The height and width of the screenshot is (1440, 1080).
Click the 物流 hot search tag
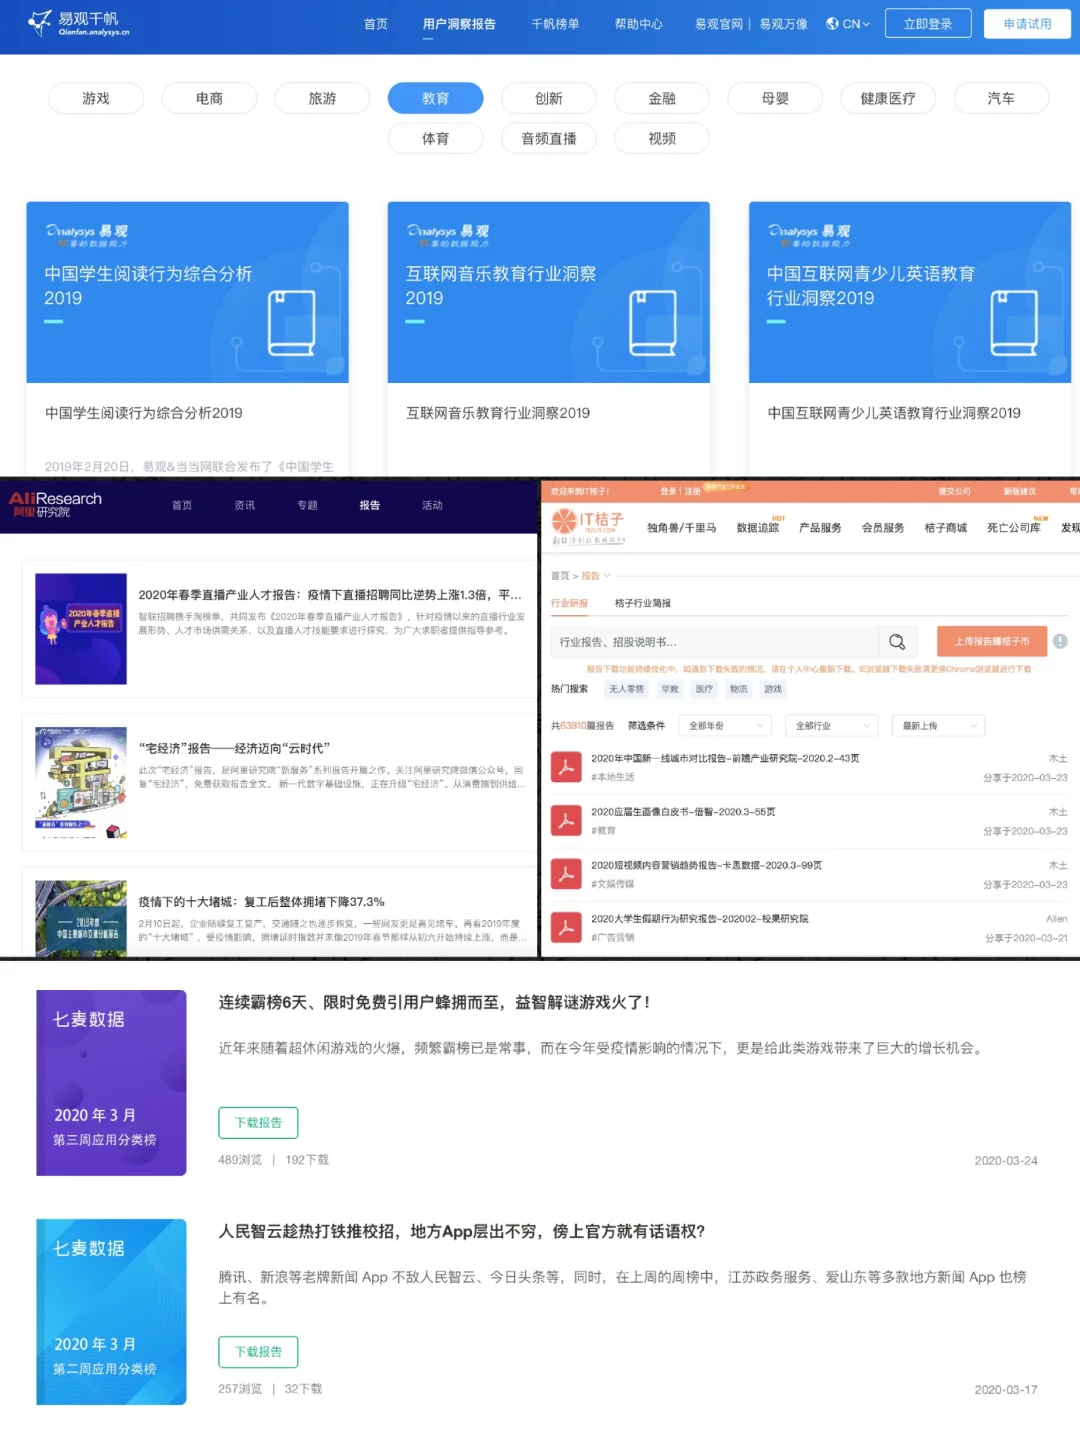[738, 689]
